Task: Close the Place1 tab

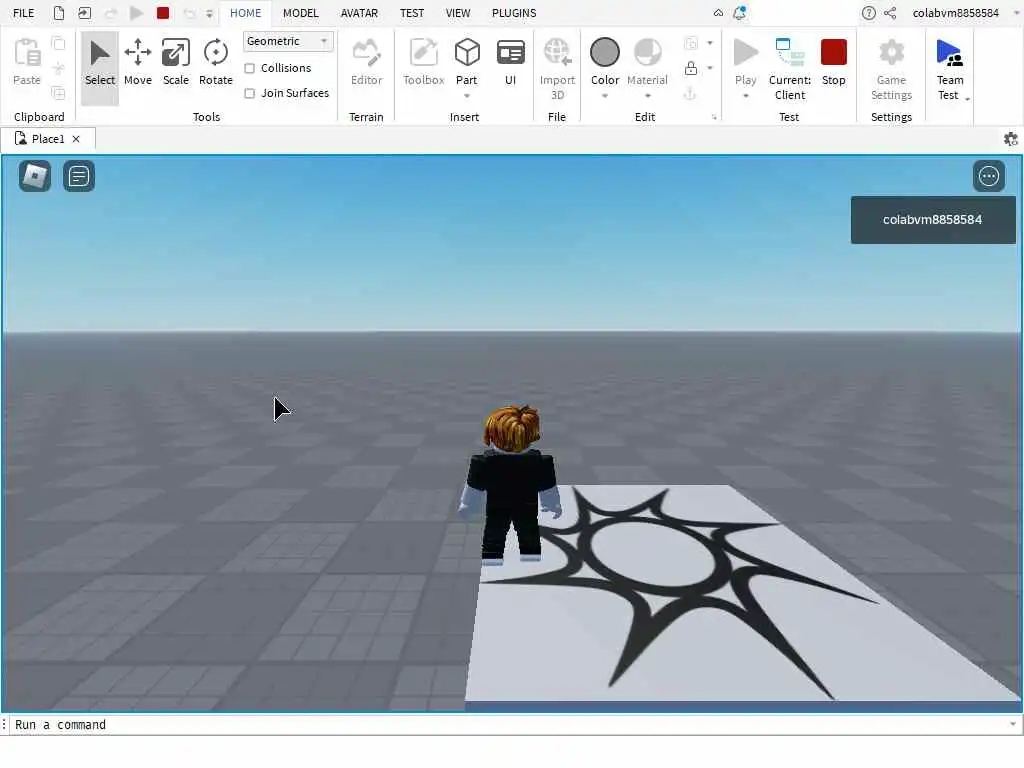Action: click(x=76, y=139)
